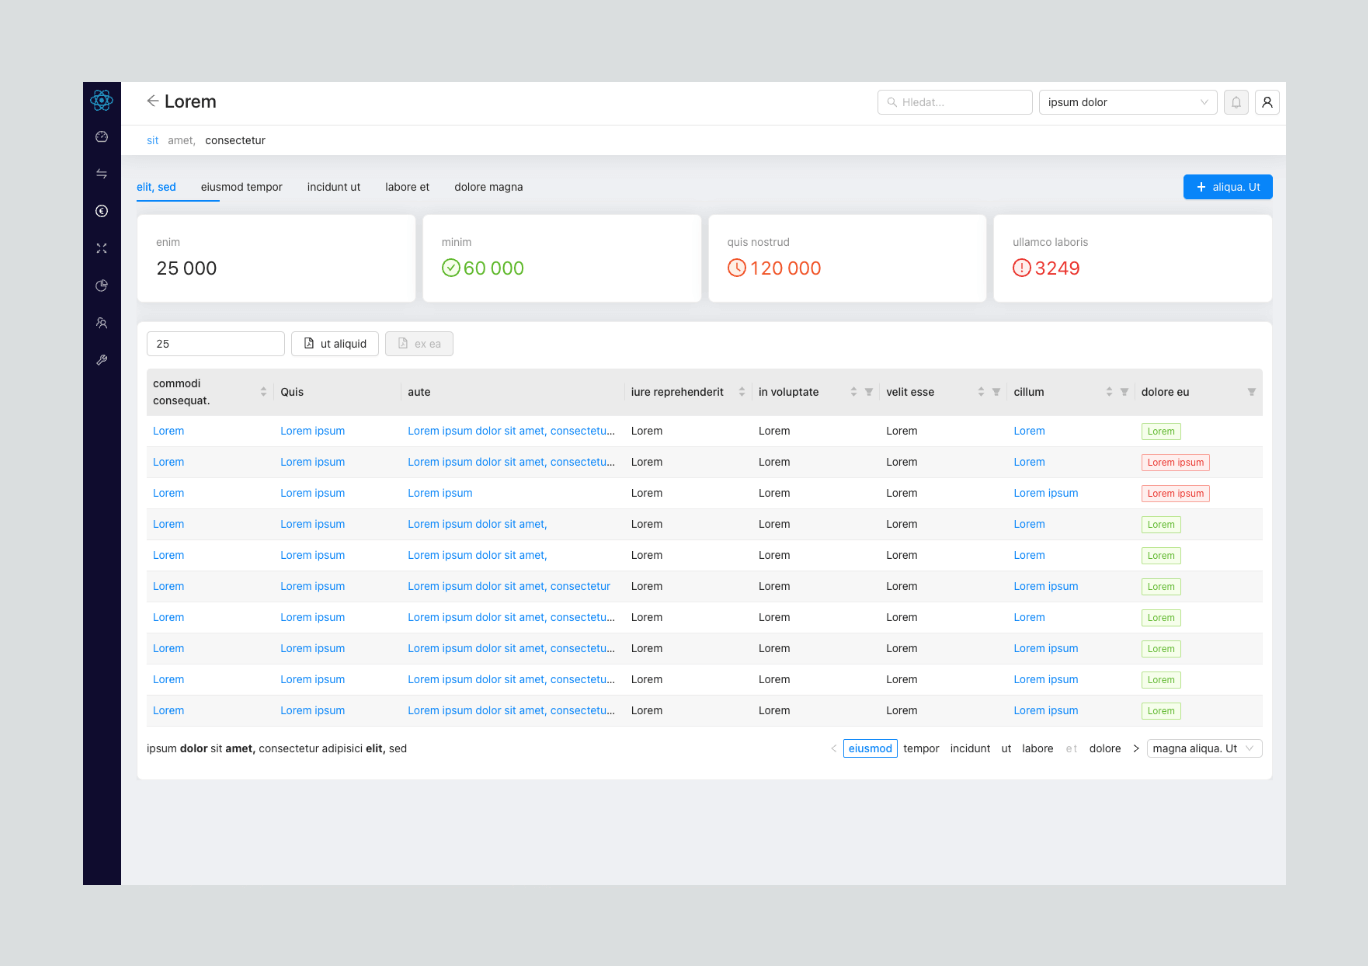The image size is (1369, 966).
Task: Open the magna aliqua. Ut page size dropdown
Action: click(x=1204, y=749)
